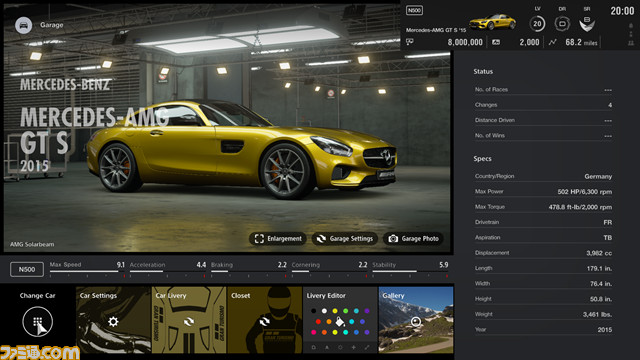Open the Livery Editor tile
Screen dimensions: 640x360
(340, 320)
